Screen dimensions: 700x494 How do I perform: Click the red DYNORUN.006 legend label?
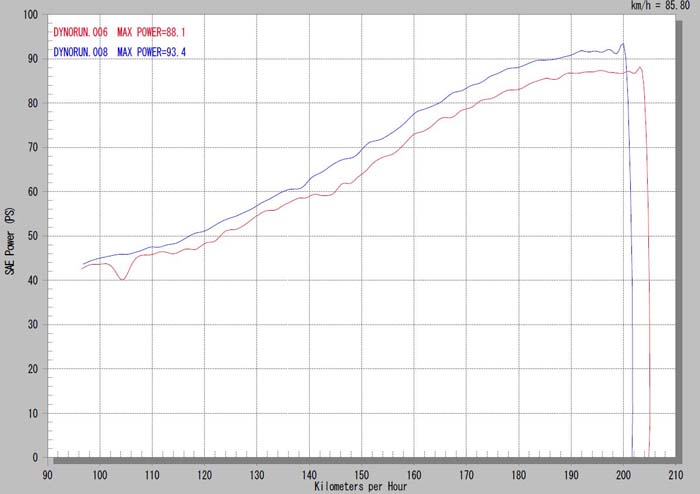80,32
